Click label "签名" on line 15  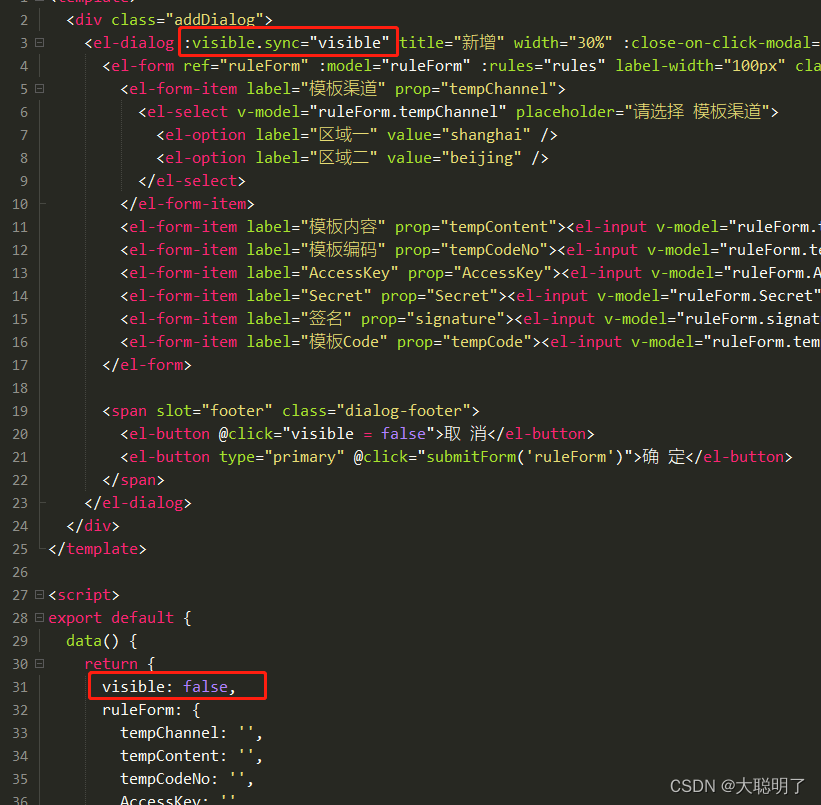(x=326, y=319)
